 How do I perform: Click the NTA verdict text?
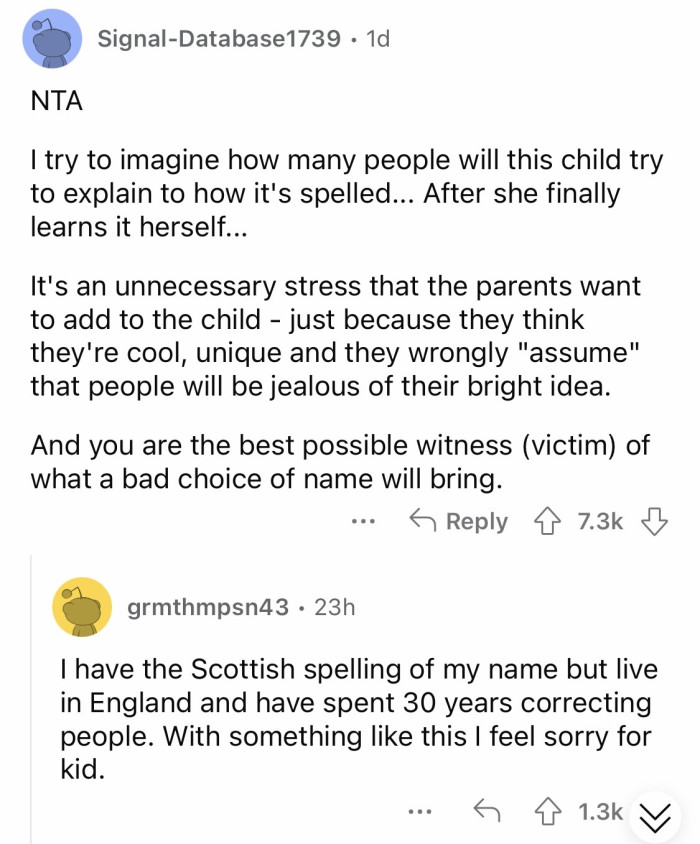click(55, 101)
